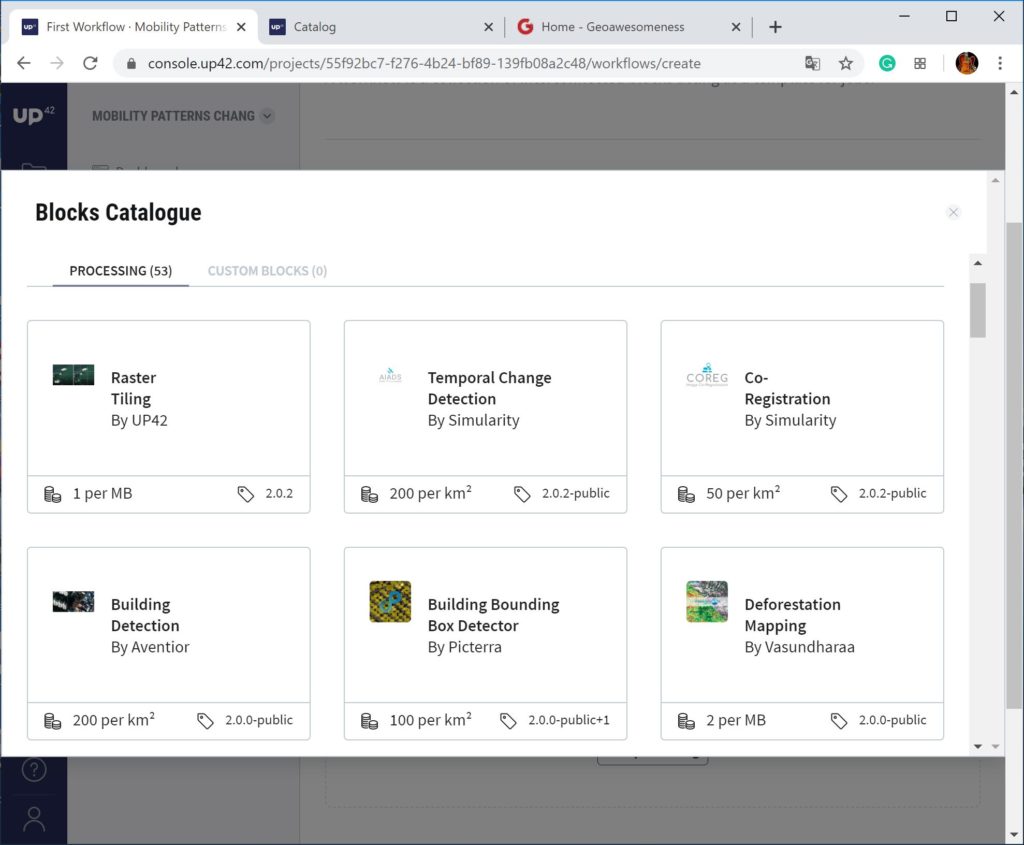Click coins icon on Building Bounding Box card

pyautogui.click(x=369, y=721)
